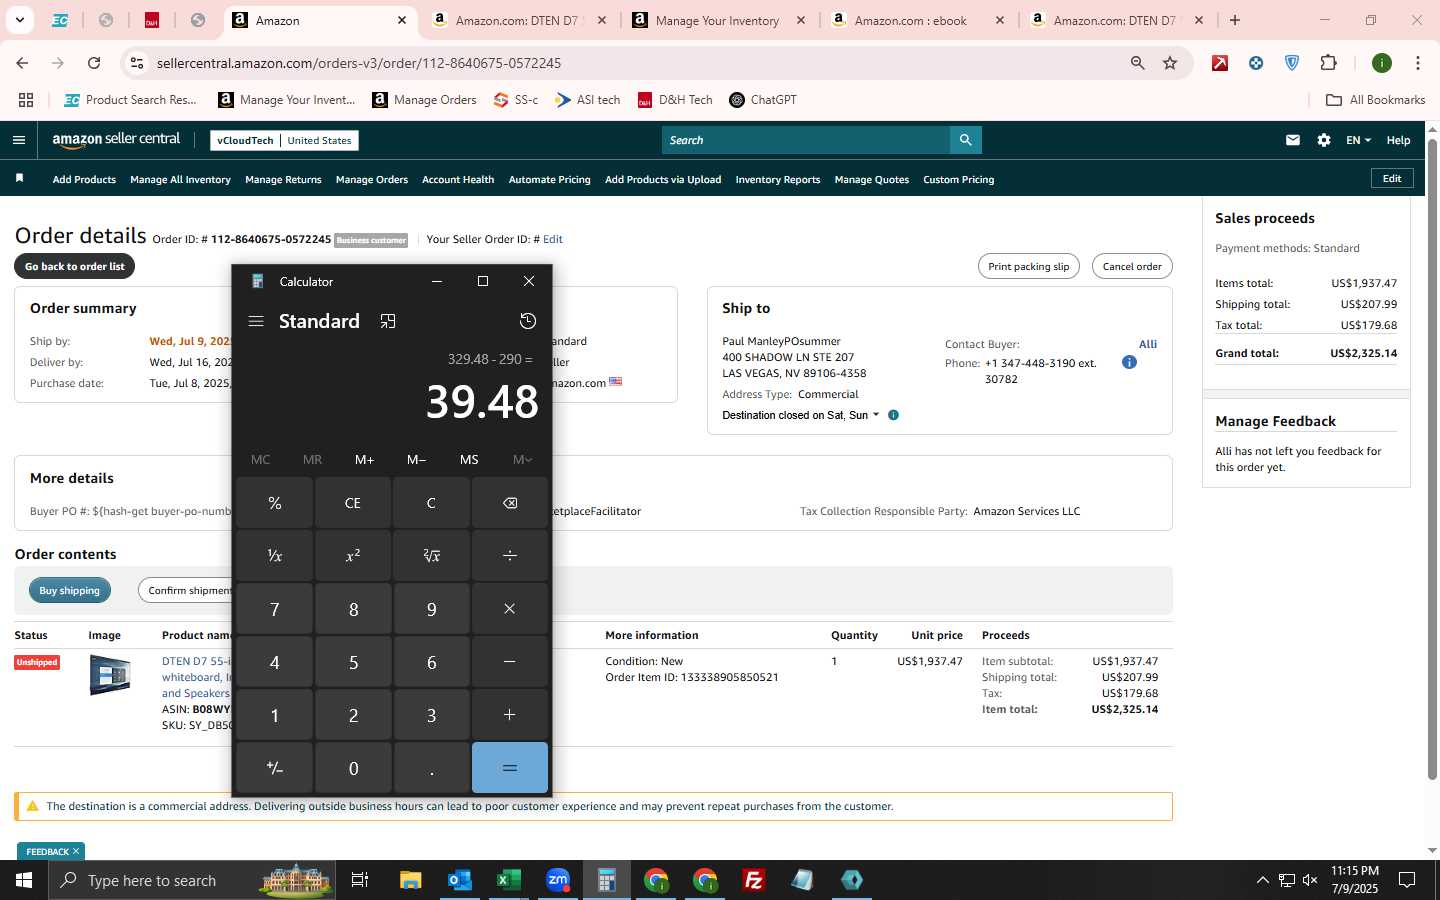Open Calculator history icon
The image size is (1440, 900).
(528, 321)
